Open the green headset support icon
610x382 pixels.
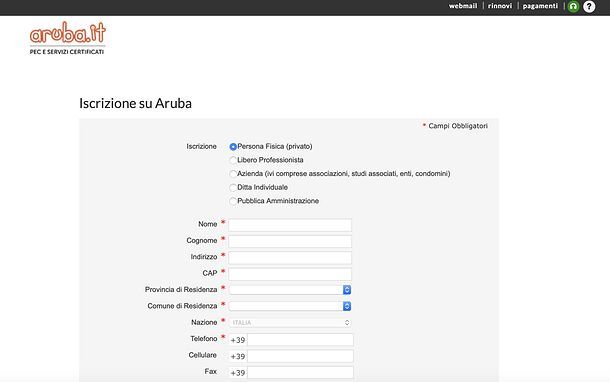pyautogui.click(x=573, y=6)
